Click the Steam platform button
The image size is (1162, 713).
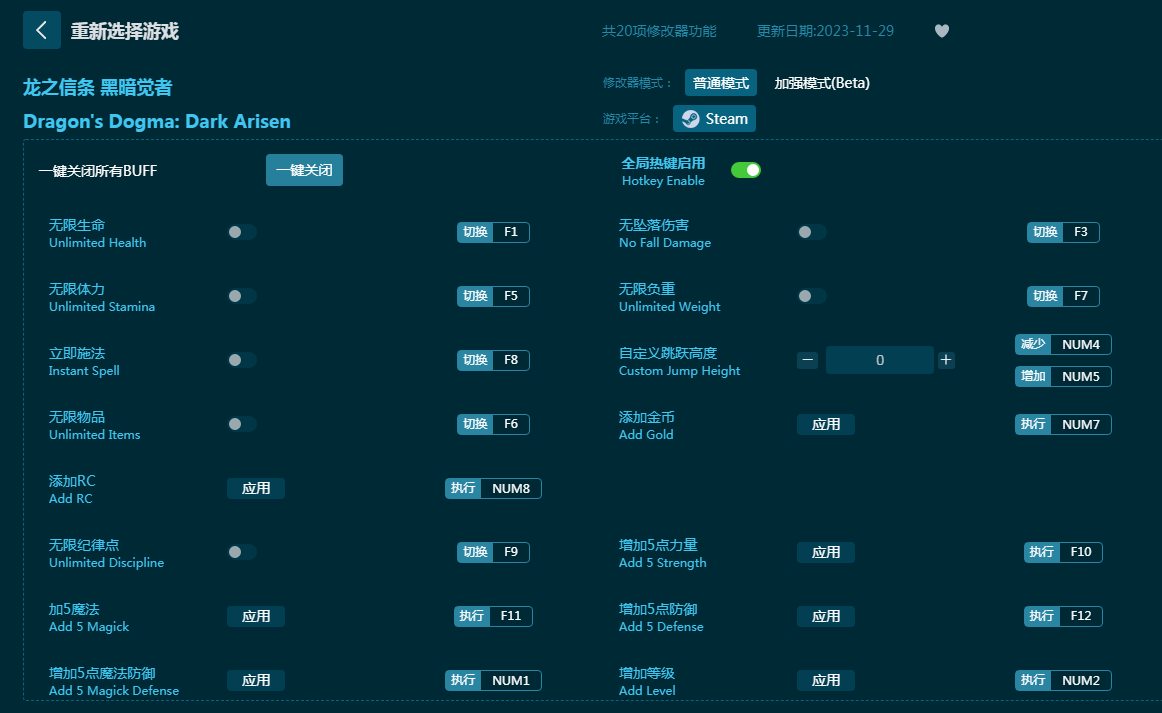714,119
